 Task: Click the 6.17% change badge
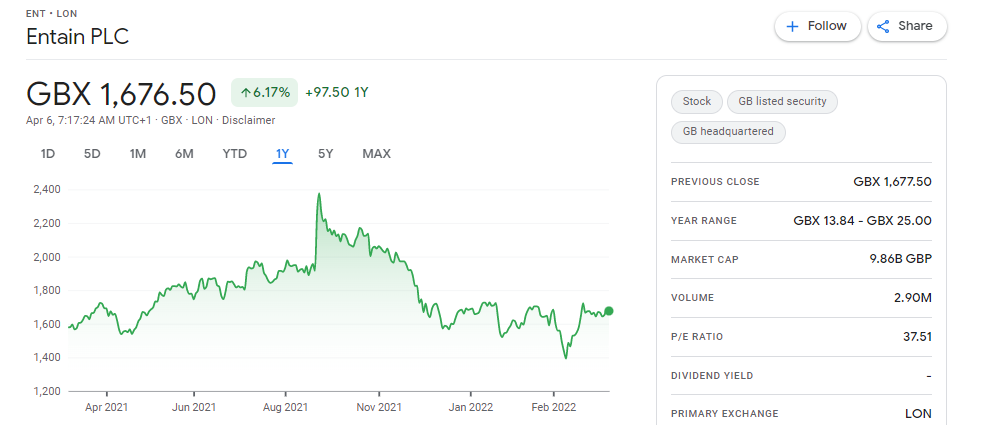265,93
